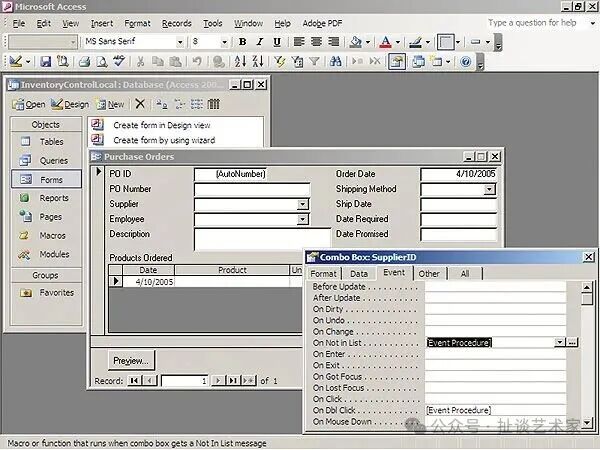Click the Save toolbar icon
Screen dimensions: 600x450
click(x=46, y=62)
